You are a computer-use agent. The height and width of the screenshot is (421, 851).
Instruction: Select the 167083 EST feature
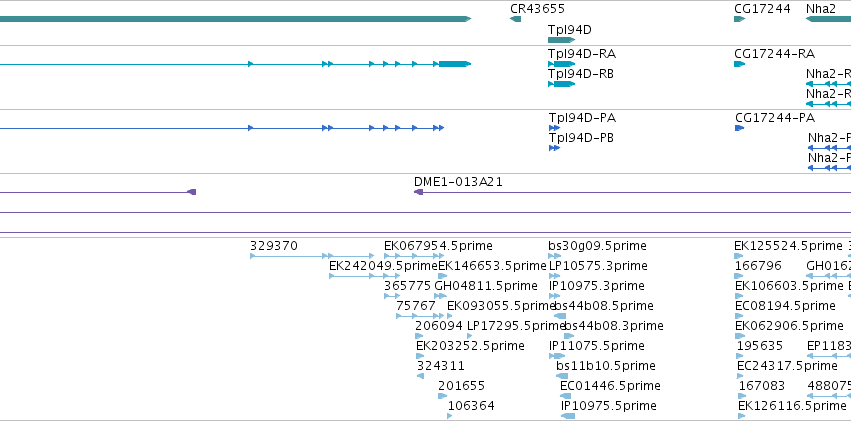(x=742, y=396)
